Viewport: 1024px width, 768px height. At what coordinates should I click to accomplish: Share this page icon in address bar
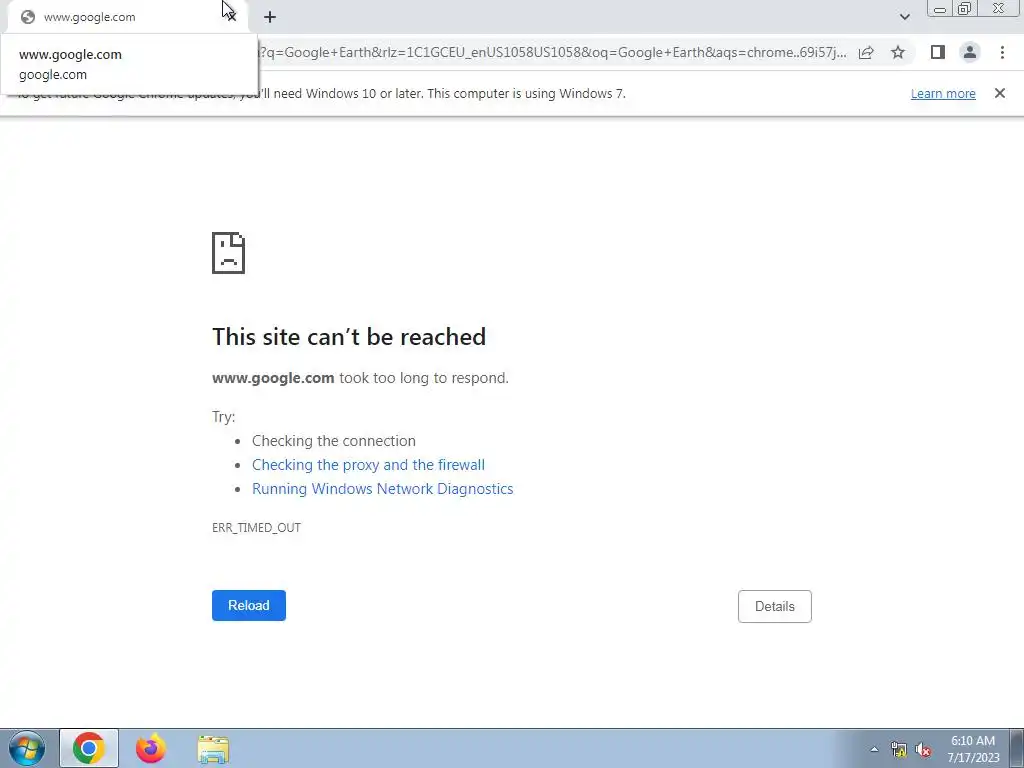tap(866, 52)
